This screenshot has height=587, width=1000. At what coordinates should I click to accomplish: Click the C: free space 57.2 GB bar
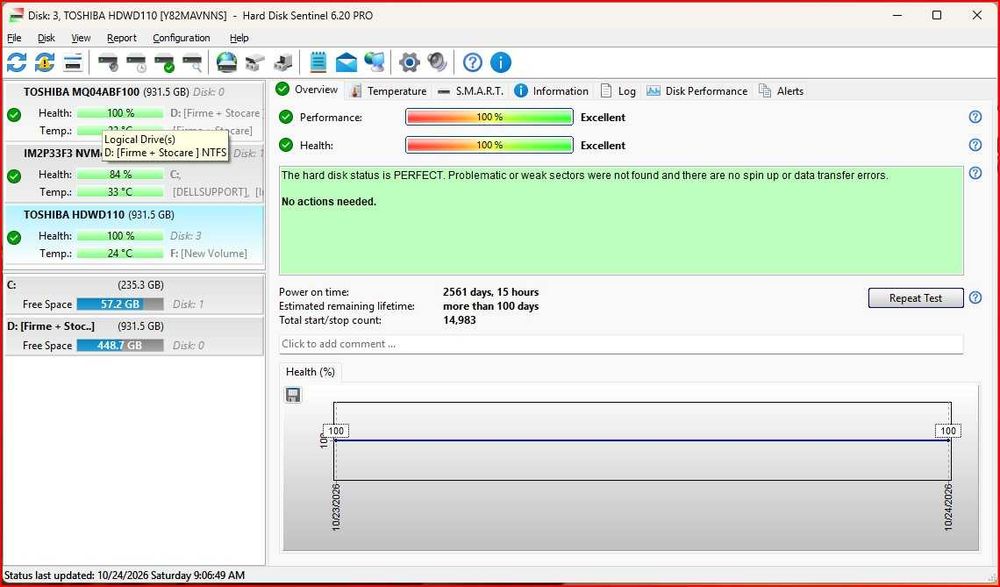120,304
